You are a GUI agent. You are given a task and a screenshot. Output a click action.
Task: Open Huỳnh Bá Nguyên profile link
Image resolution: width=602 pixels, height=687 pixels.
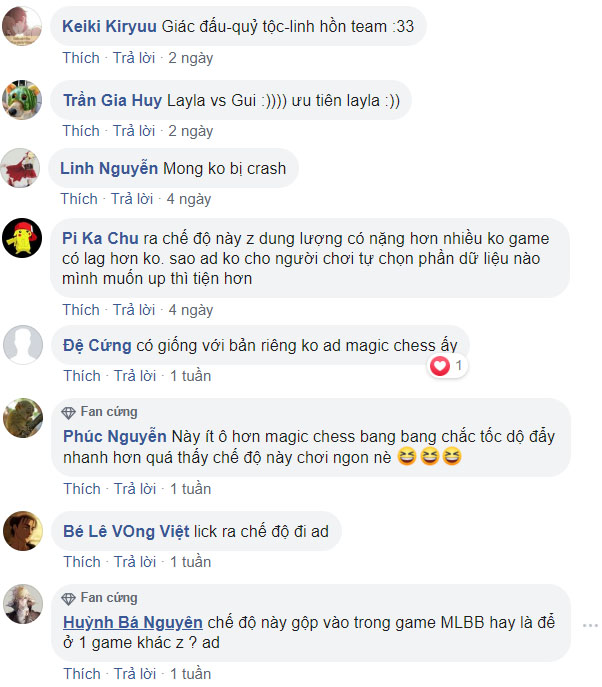133,622
